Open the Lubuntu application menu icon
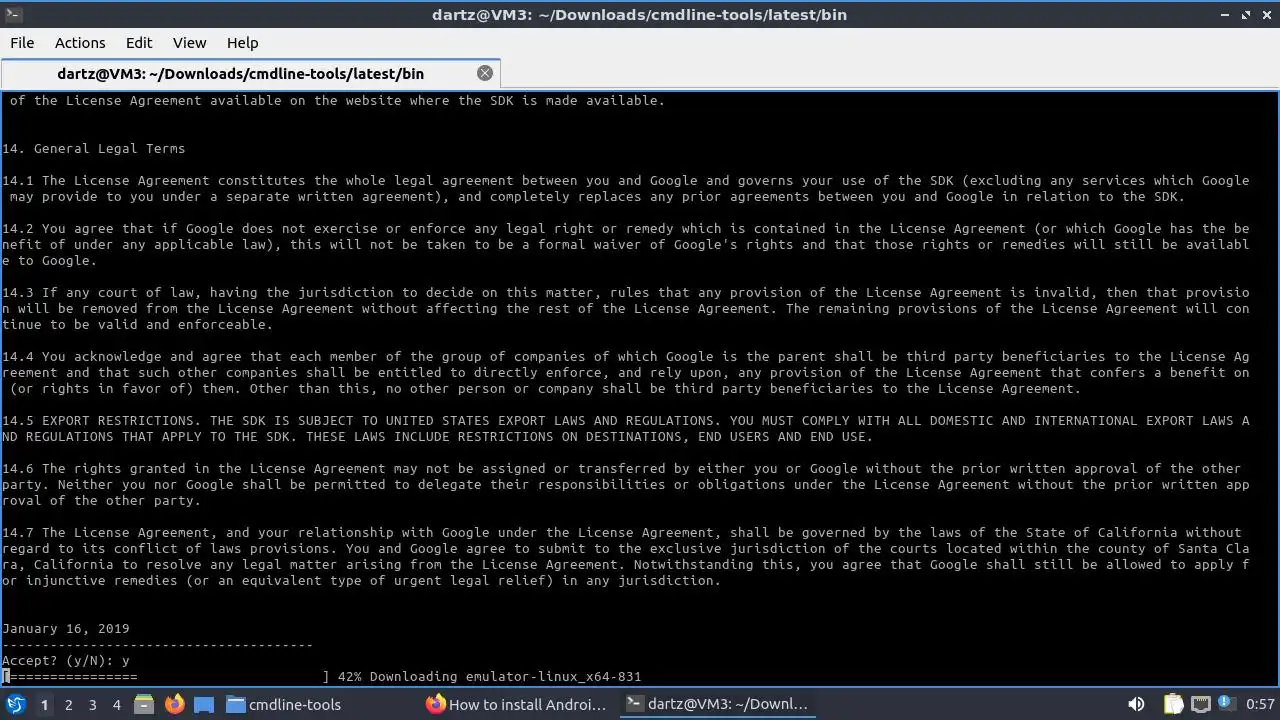The image size is (1280, 720). click(16, 704)
